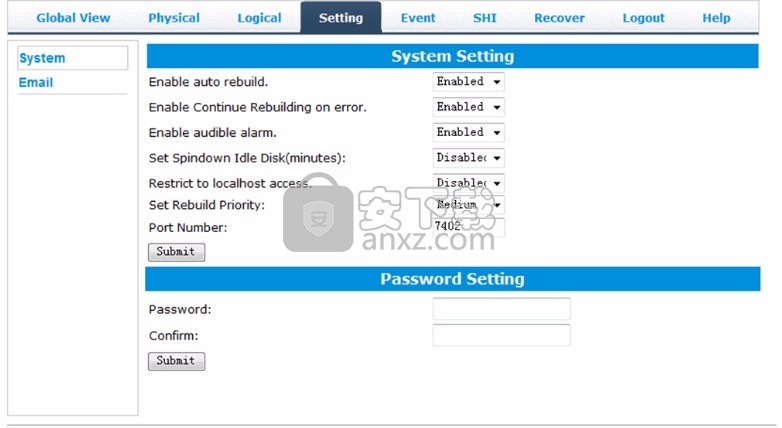This screenshot has height=428, width=782.
Task: Select System in the sidebar
Action: coord(72,58)
